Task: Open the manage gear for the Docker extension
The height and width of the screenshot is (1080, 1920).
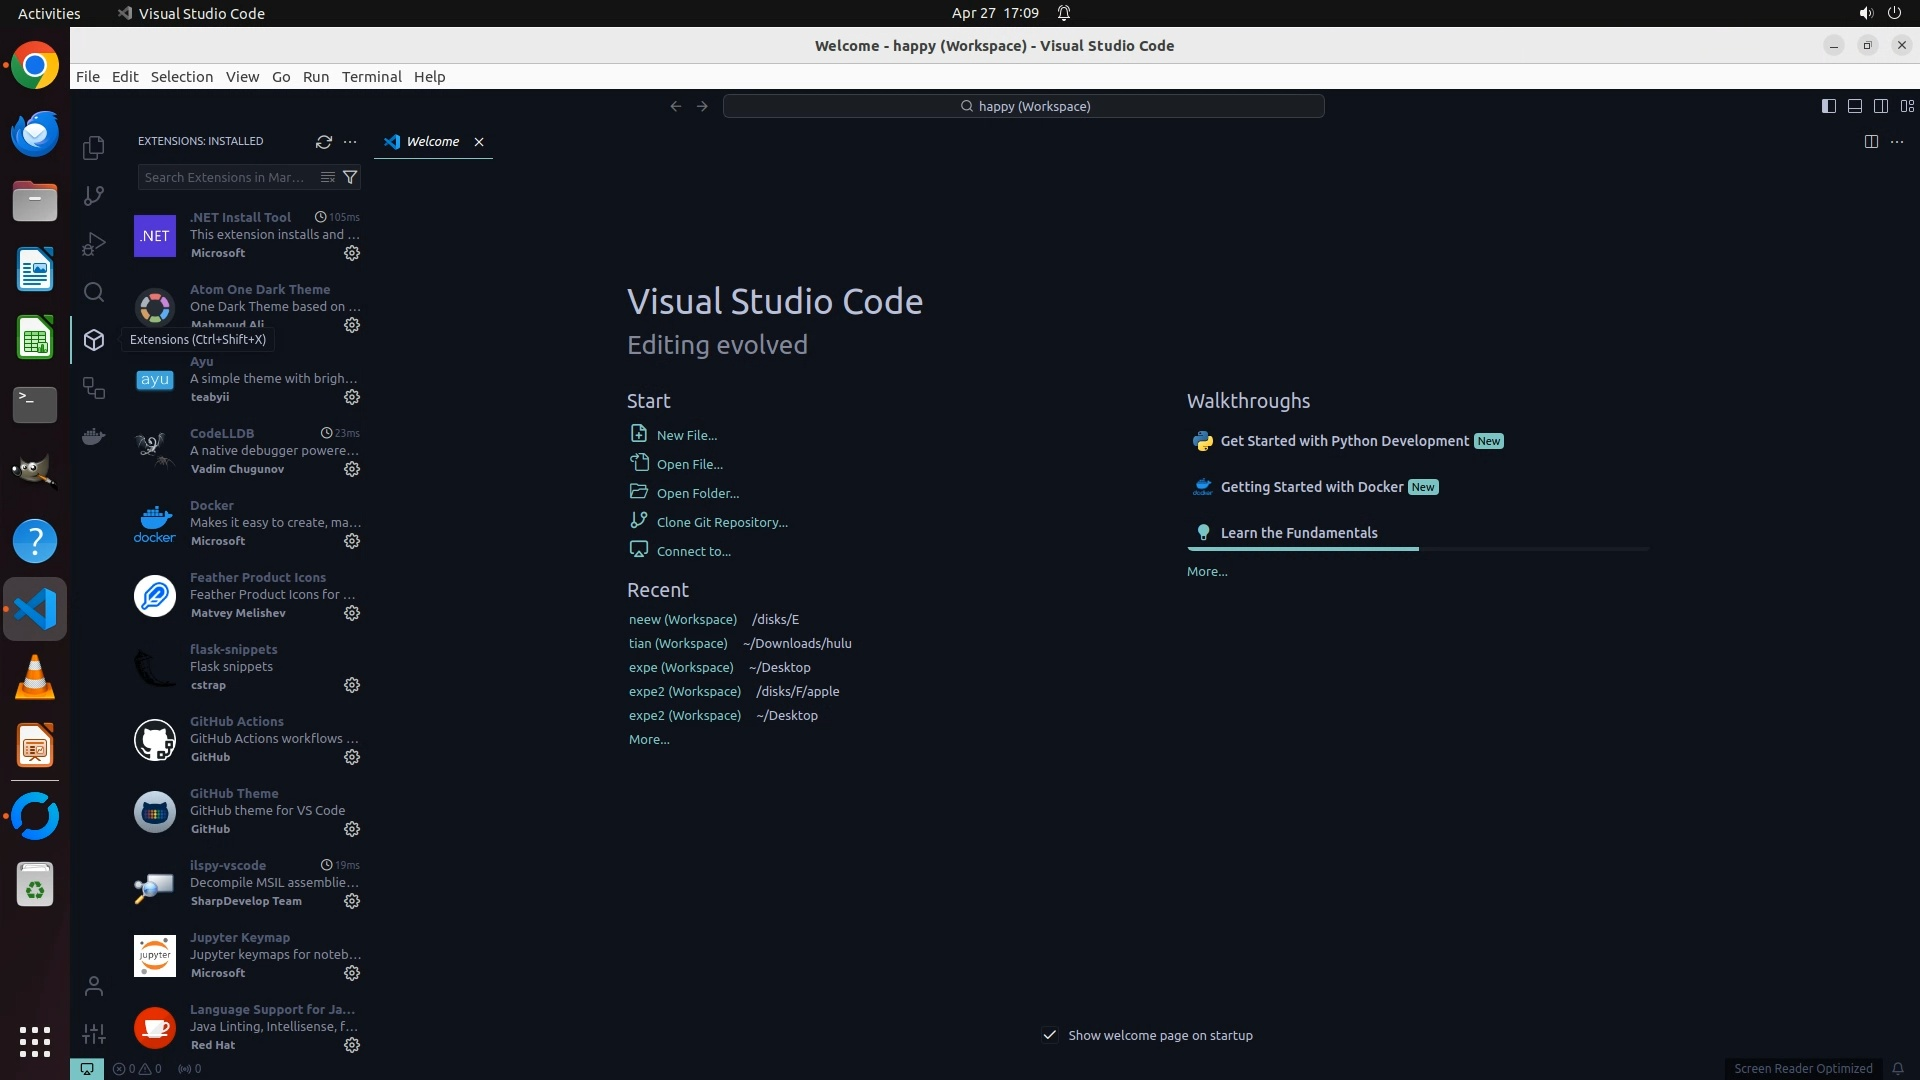Action: 352,541
